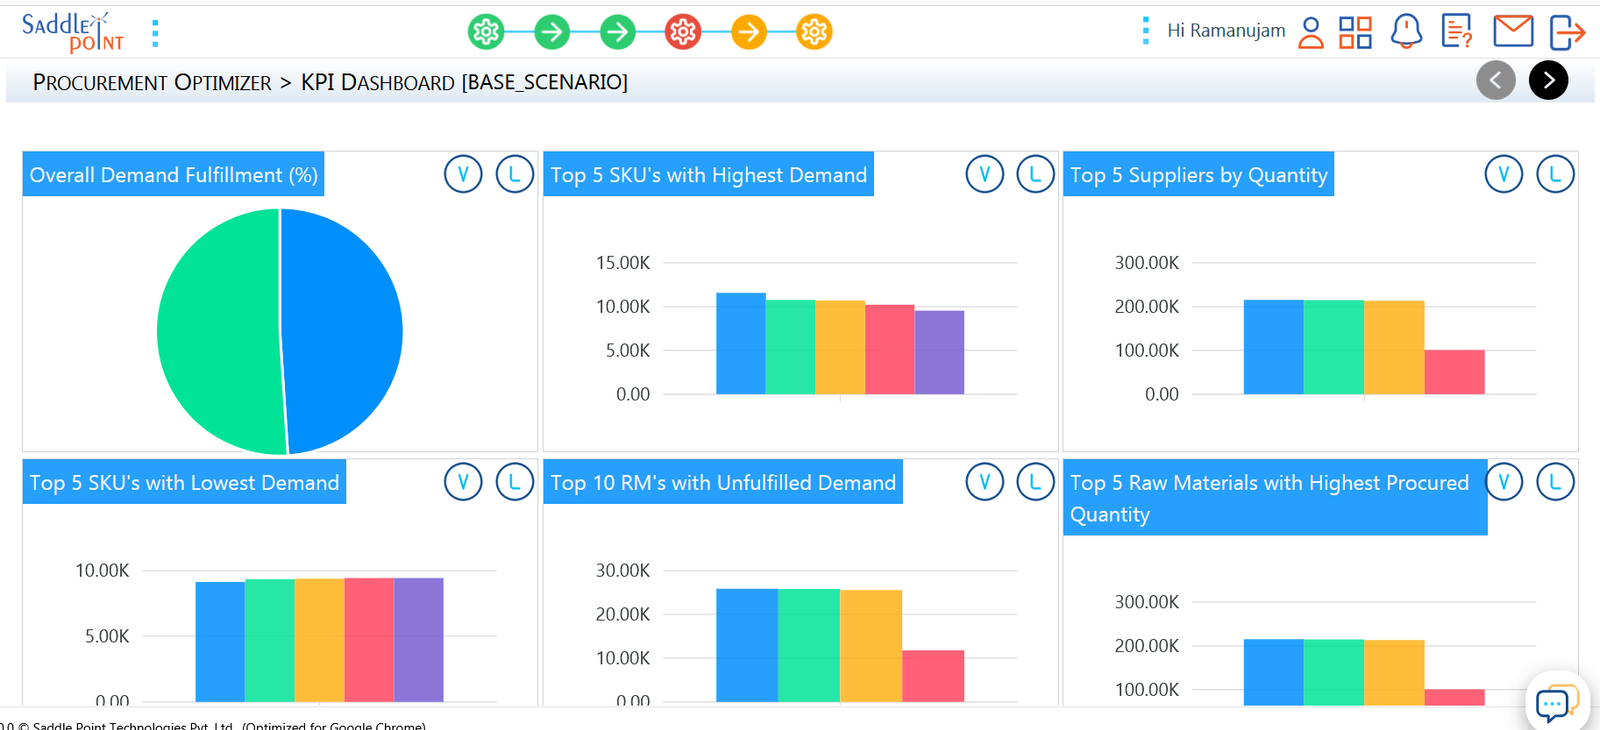Screen dimensions: 1600x730
Task: Toggle L button on Top 10 RM's Unfulfilled Demand
Action: [x=1035, y=482]
